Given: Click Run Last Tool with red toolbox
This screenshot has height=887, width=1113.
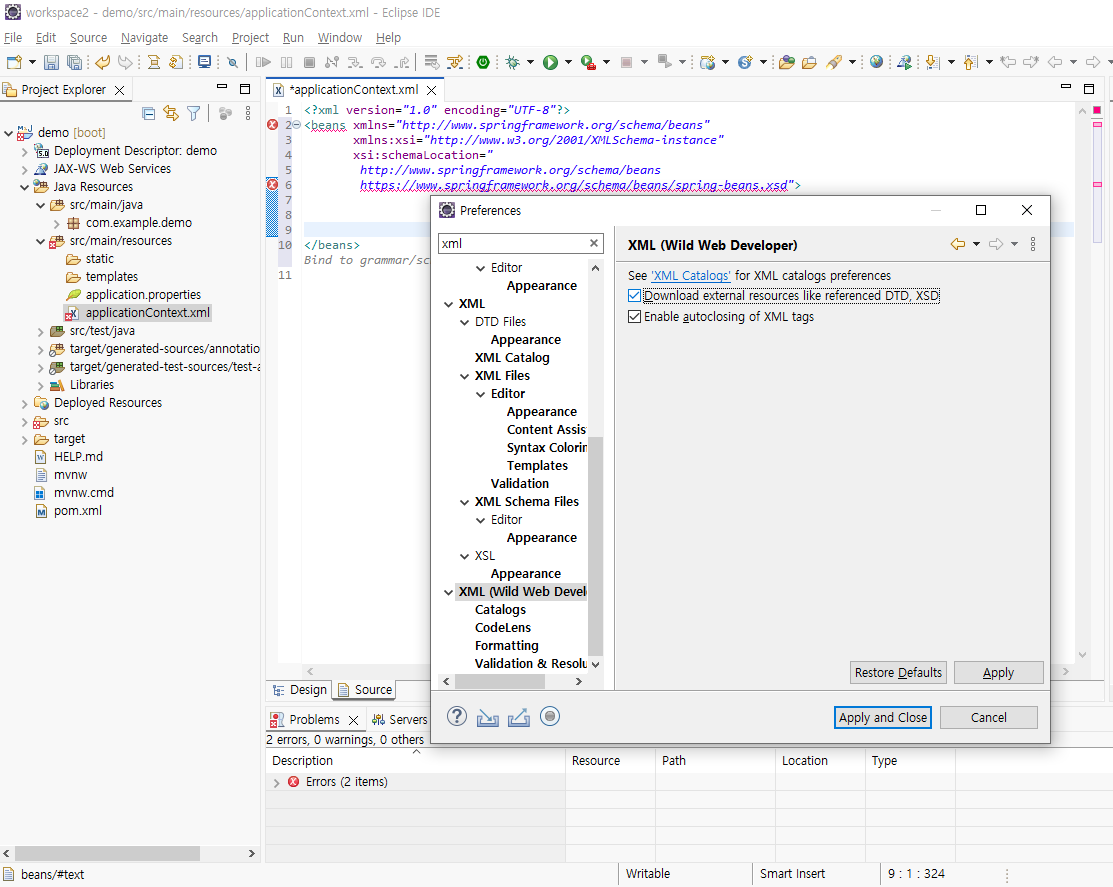Looking at the screenshot, I should (x=588, y=62).
